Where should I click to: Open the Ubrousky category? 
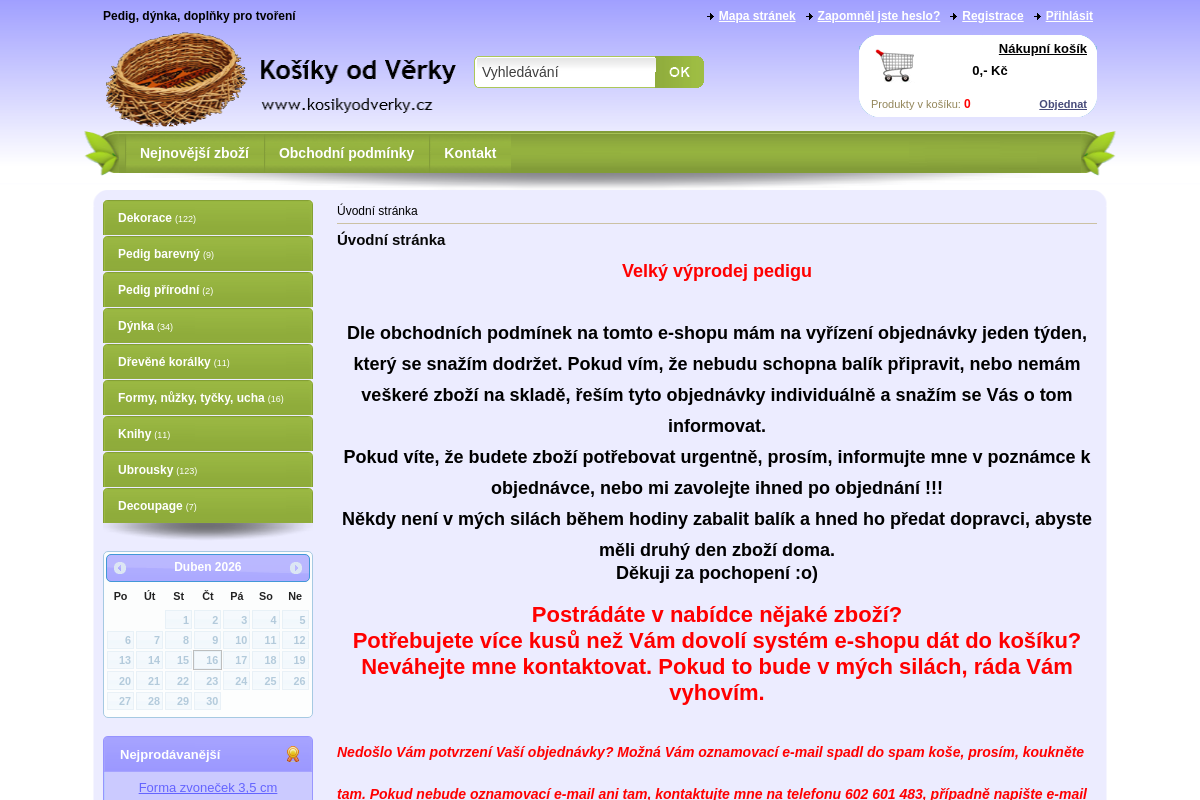tap(145, 469)
